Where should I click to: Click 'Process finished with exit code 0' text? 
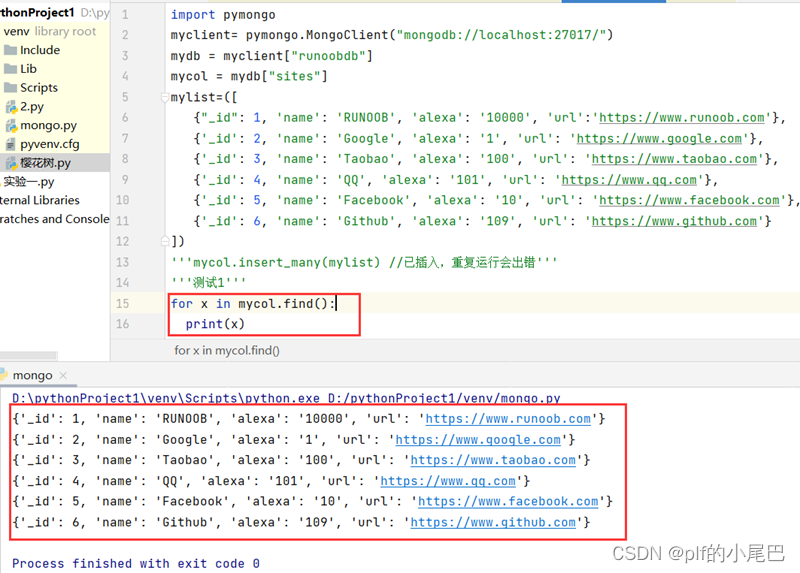coord(136,563)
